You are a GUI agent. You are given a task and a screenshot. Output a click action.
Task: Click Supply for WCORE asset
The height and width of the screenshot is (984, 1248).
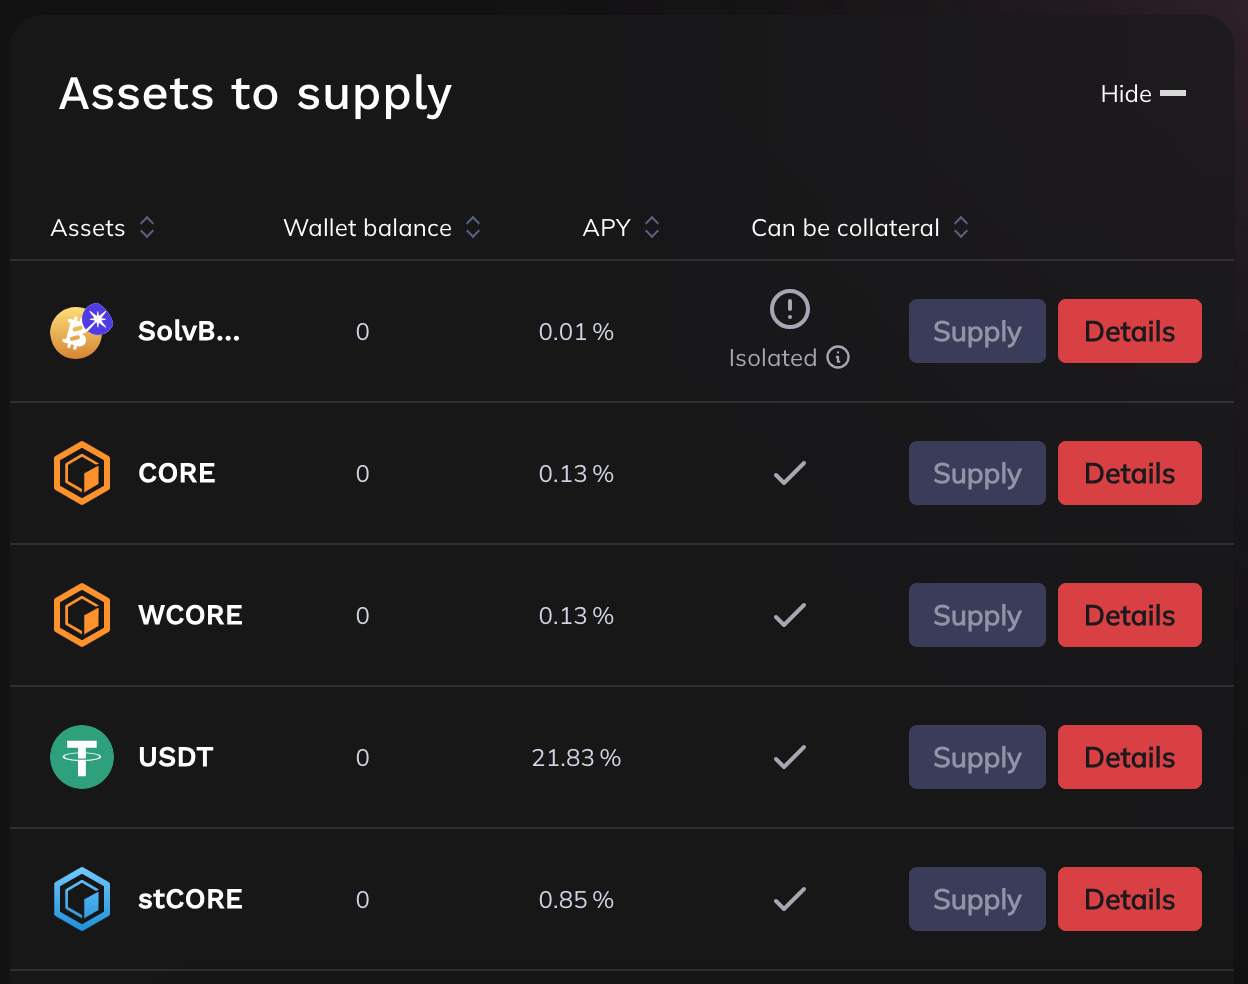(x=976, y=615)
